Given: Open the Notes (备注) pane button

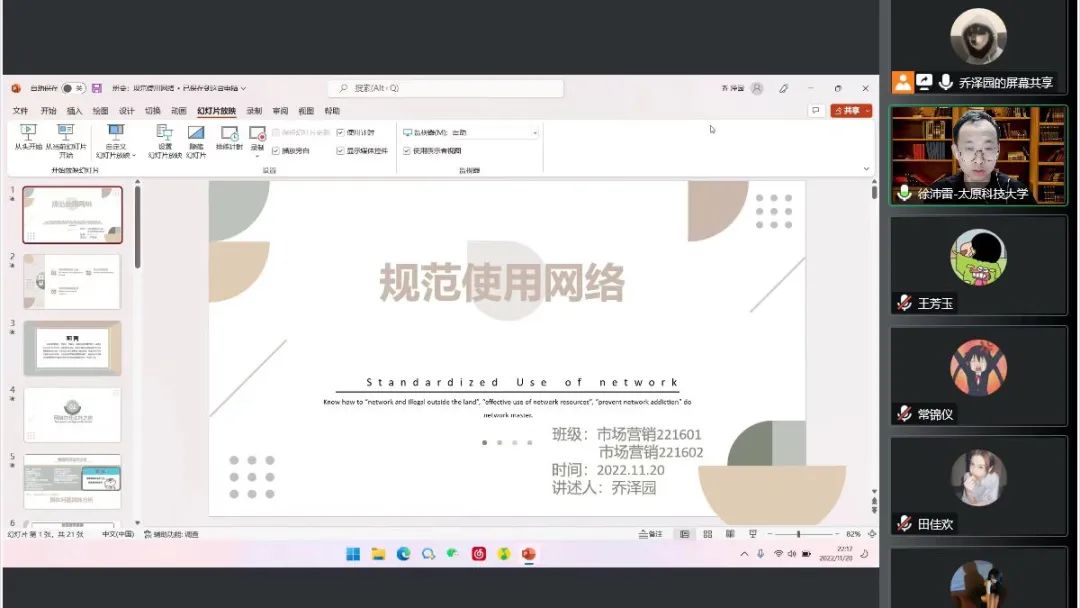Looking at the screenshot, I should tap(651, 534).
